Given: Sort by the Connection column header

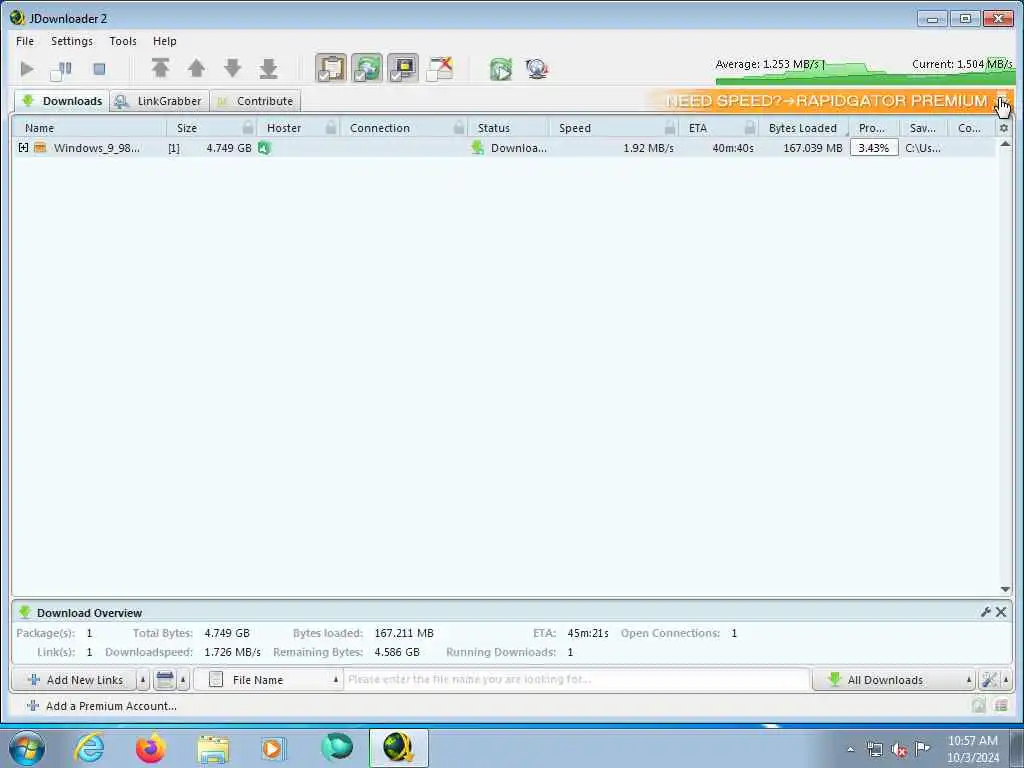Looking at the screenshot, I should click(380, 128).
